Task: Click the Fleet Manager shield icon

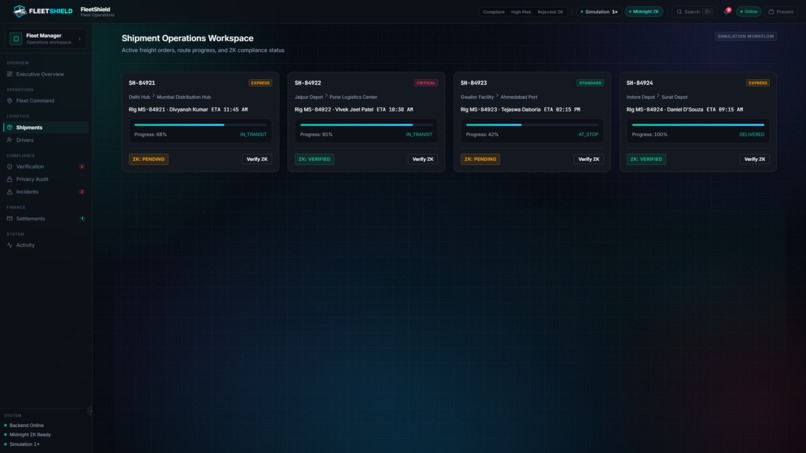Action: pyautogui.click(x=15, y=39)
